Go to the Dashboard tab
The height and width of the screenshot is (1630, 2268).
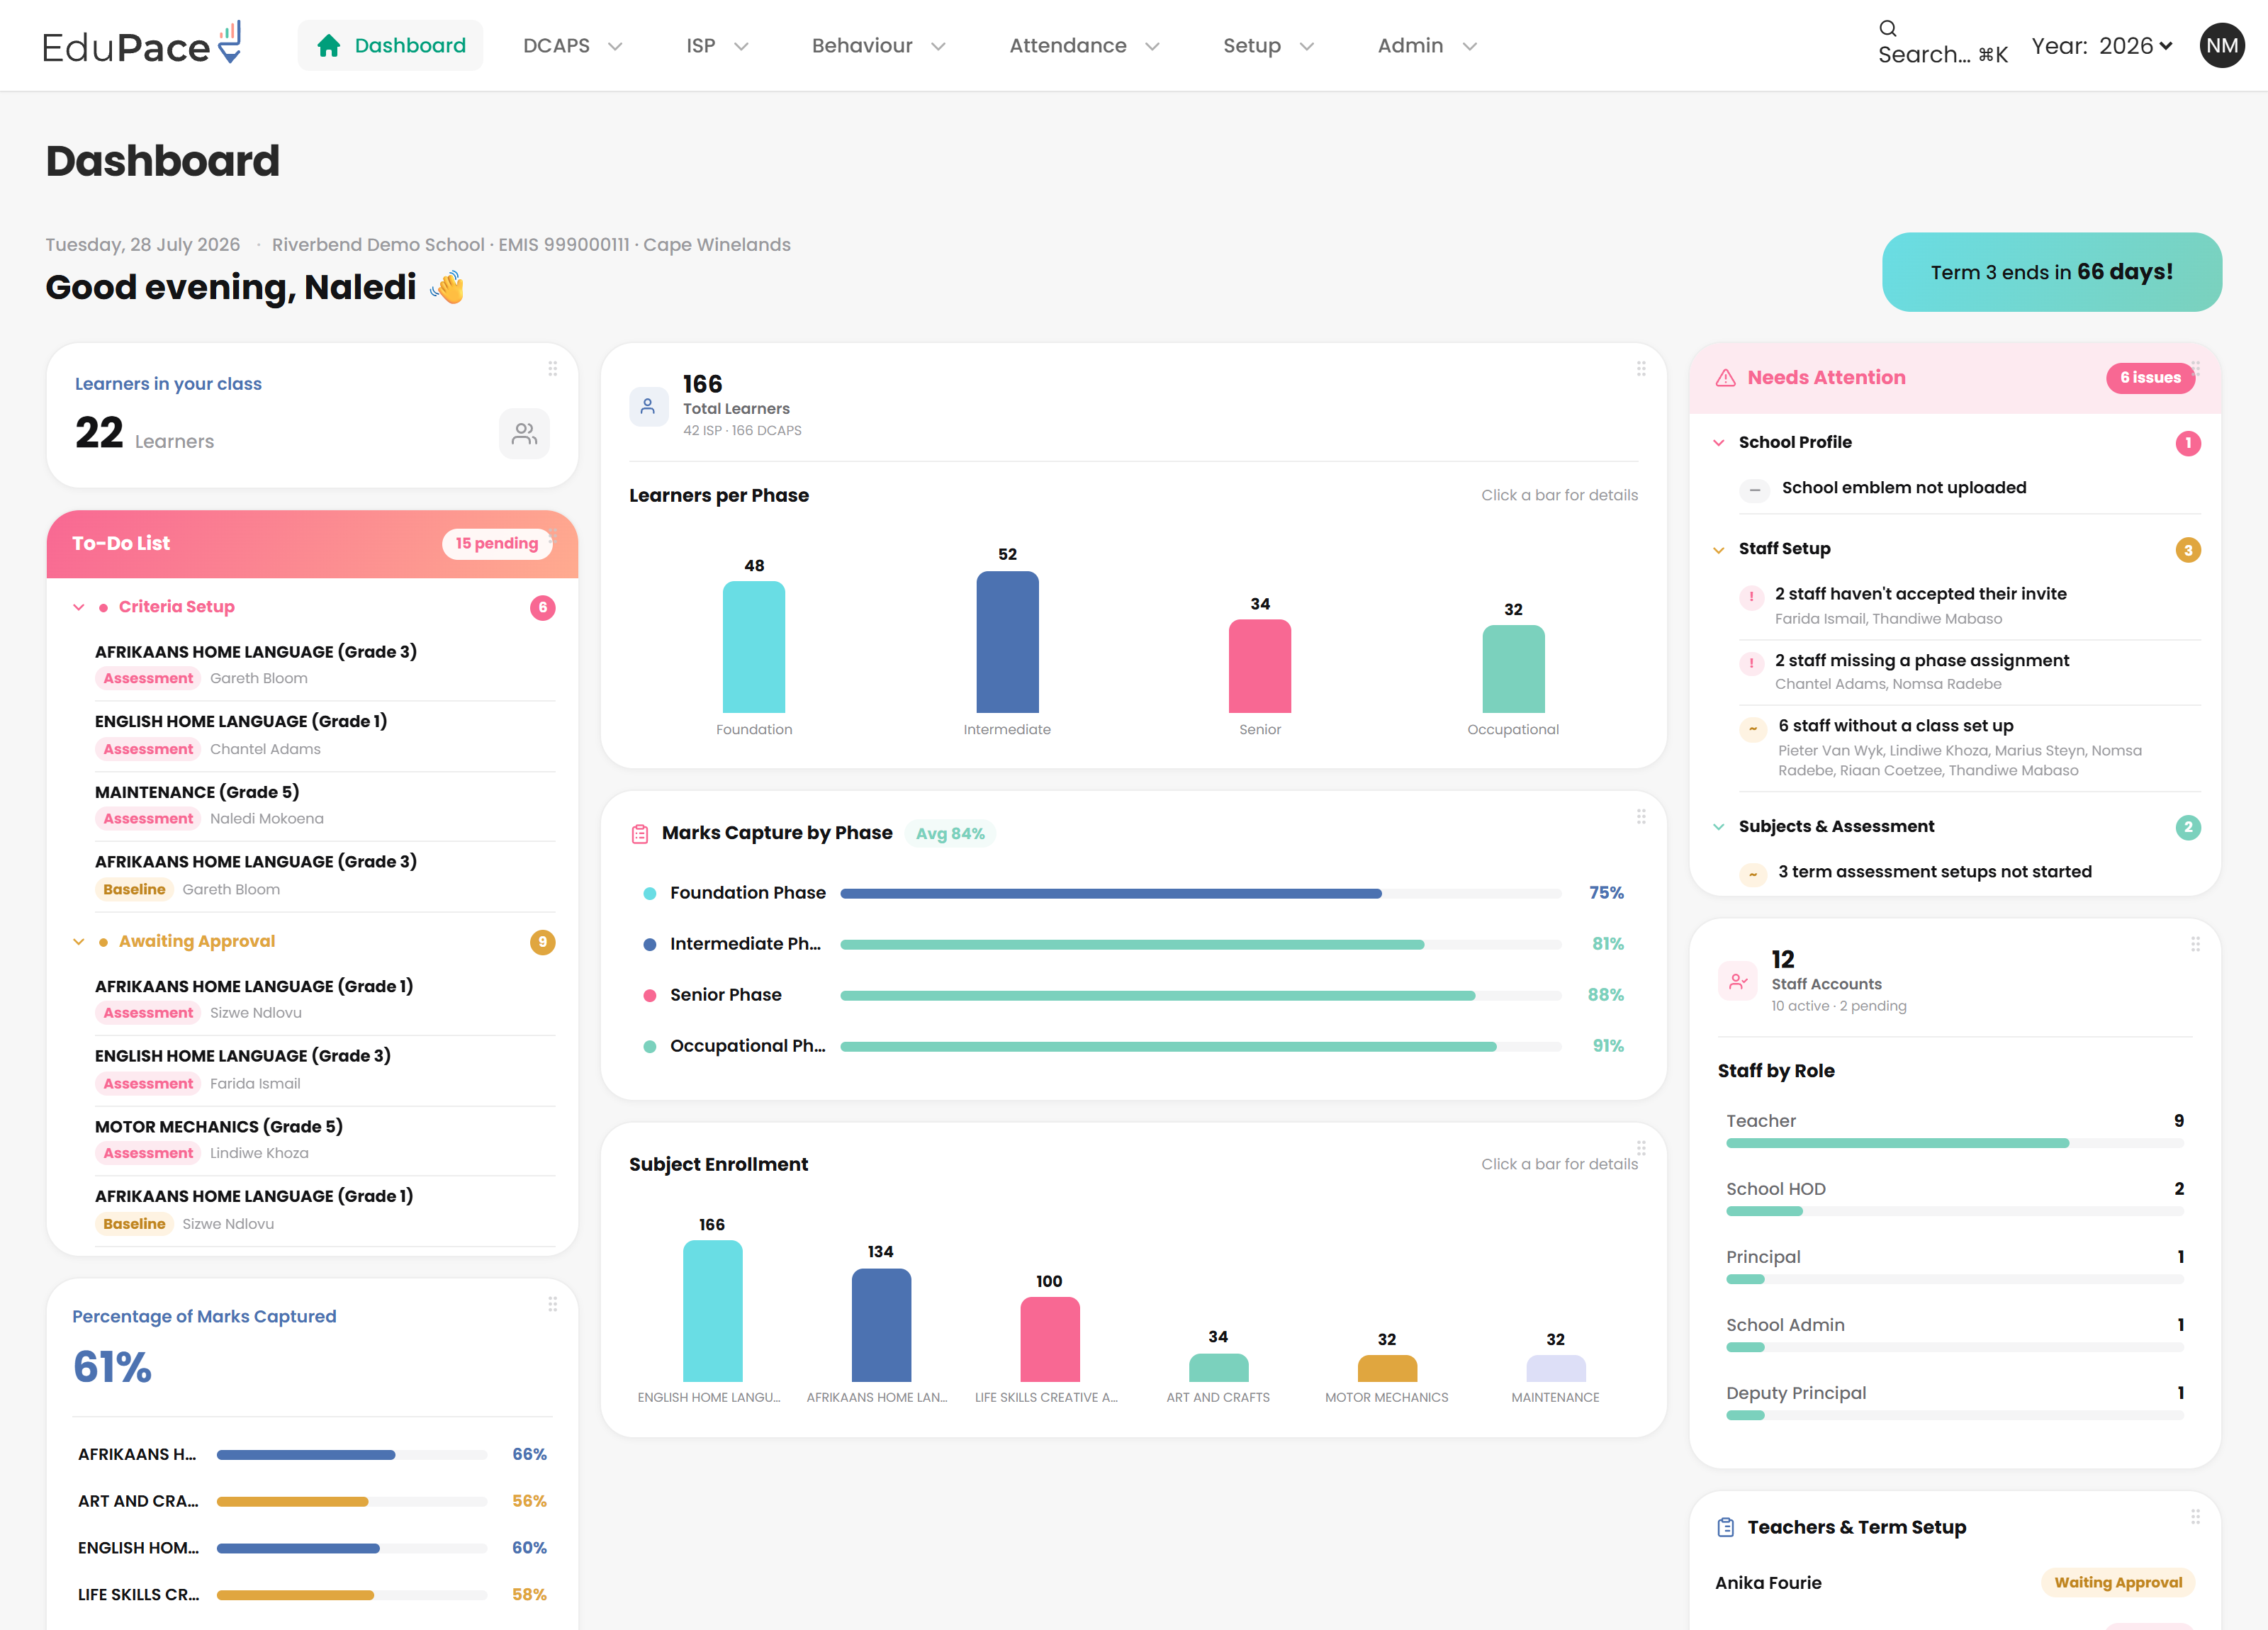coord(390,45)
